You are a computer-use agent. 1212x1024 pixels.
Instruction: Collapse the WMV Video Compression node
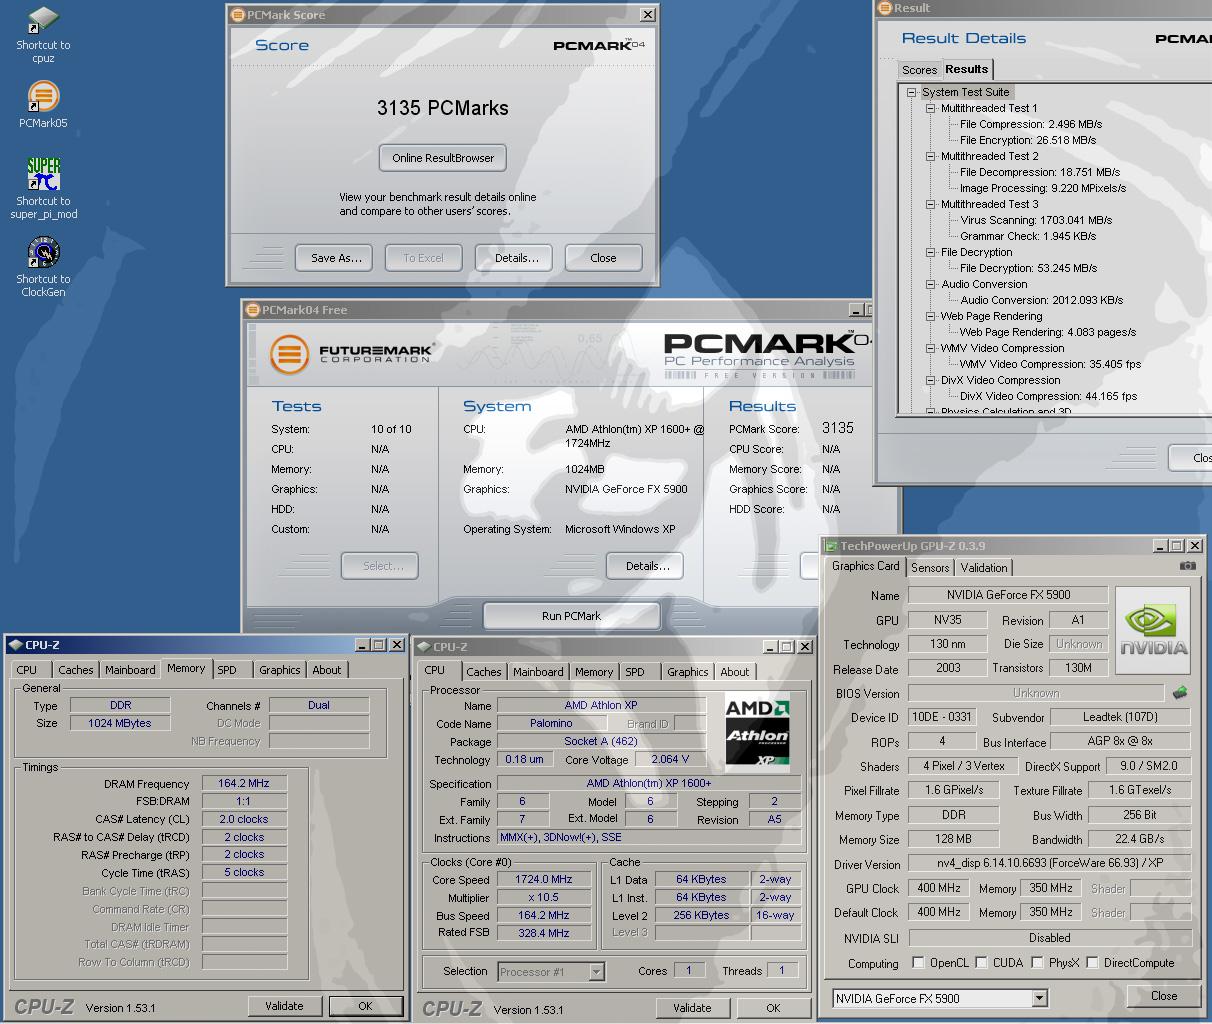click(x=930, y=348)
